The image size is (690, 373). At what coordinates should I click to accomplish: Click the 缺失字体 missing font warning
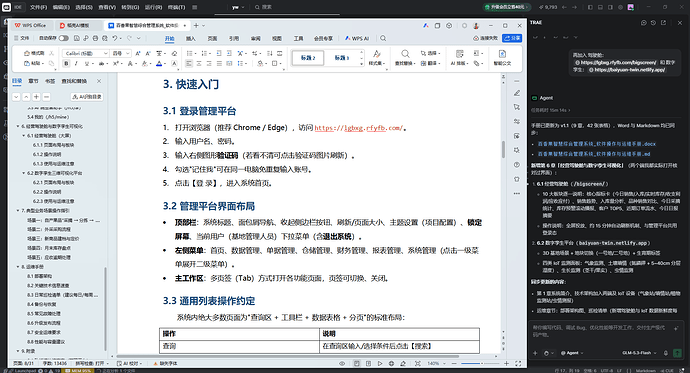pos(165,363)
